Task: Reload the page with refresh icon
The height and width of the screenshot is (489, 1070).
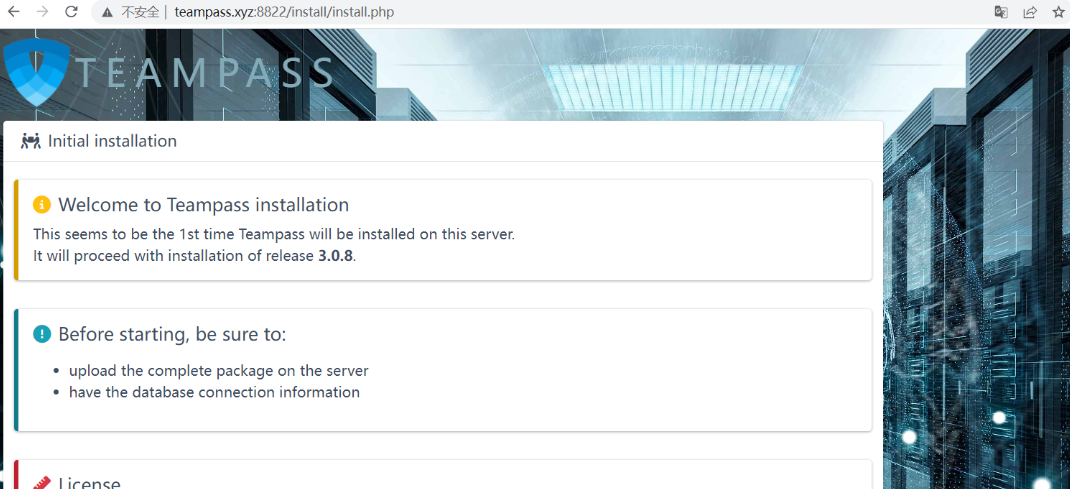Action: point(71,12)
